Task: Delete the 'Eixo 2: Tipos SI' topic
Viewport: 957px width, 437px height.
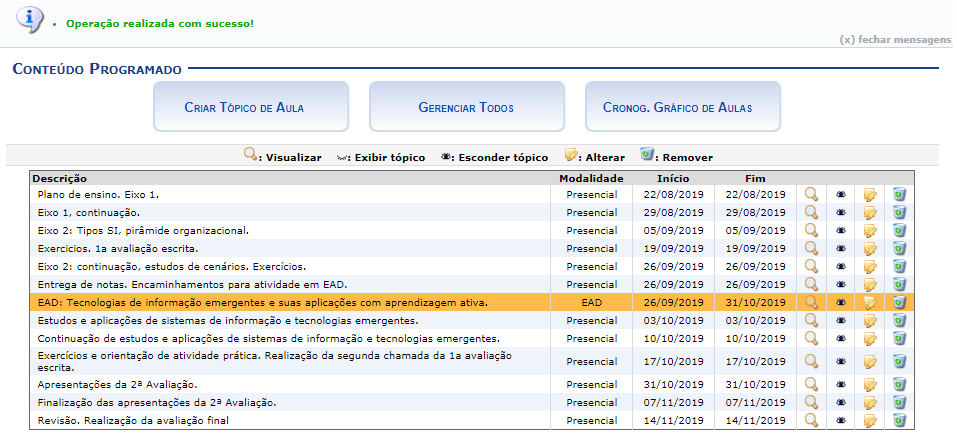Action: tap(899, 230)
